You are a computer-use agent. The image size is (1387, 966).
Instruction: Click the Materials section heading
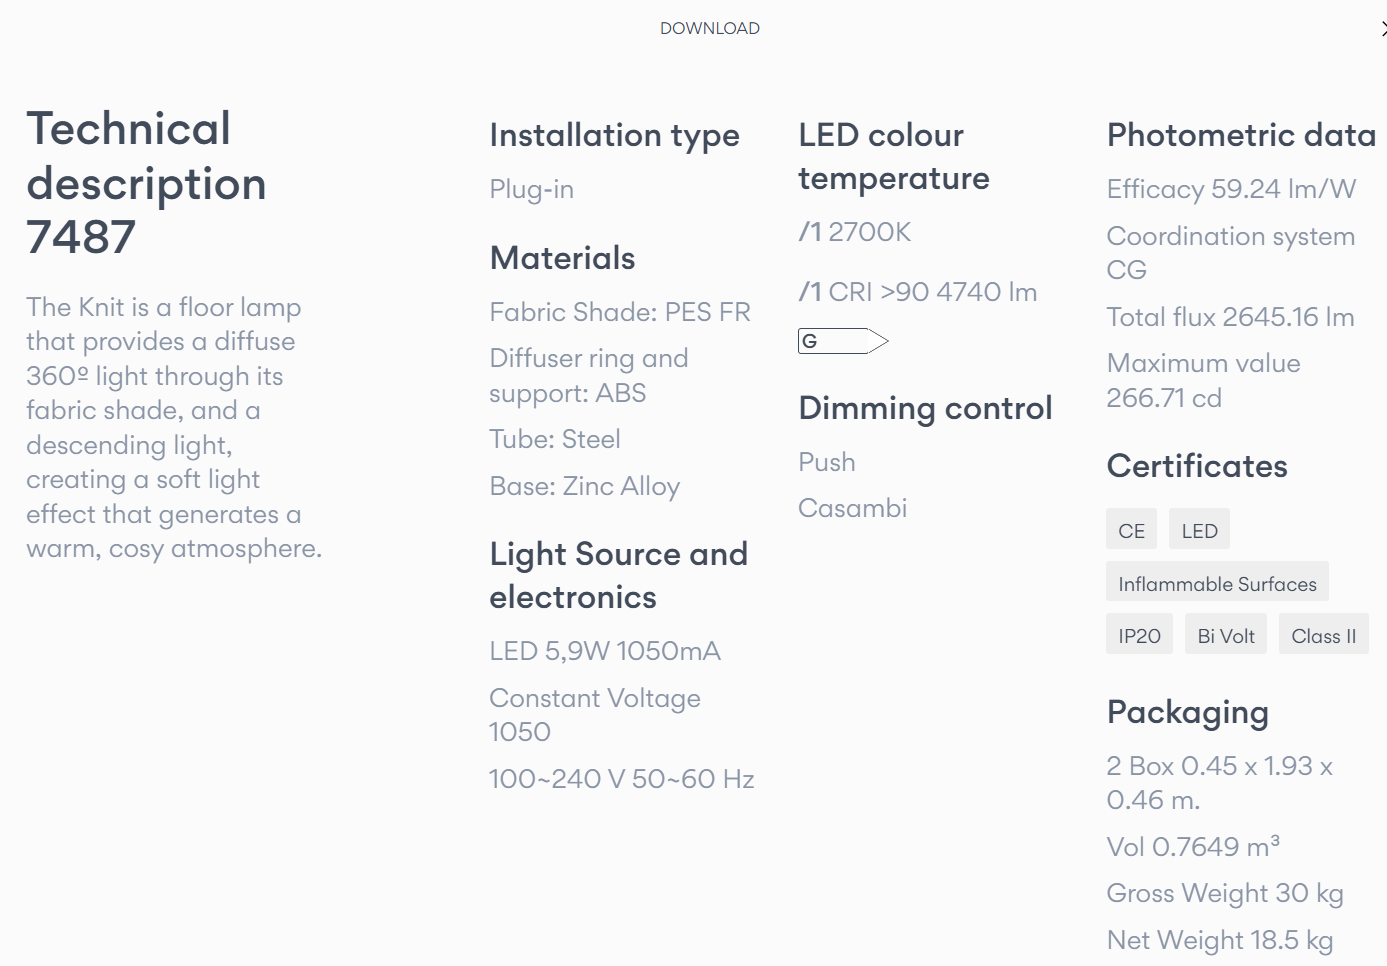pyautogui.click(x=562, y=258)
